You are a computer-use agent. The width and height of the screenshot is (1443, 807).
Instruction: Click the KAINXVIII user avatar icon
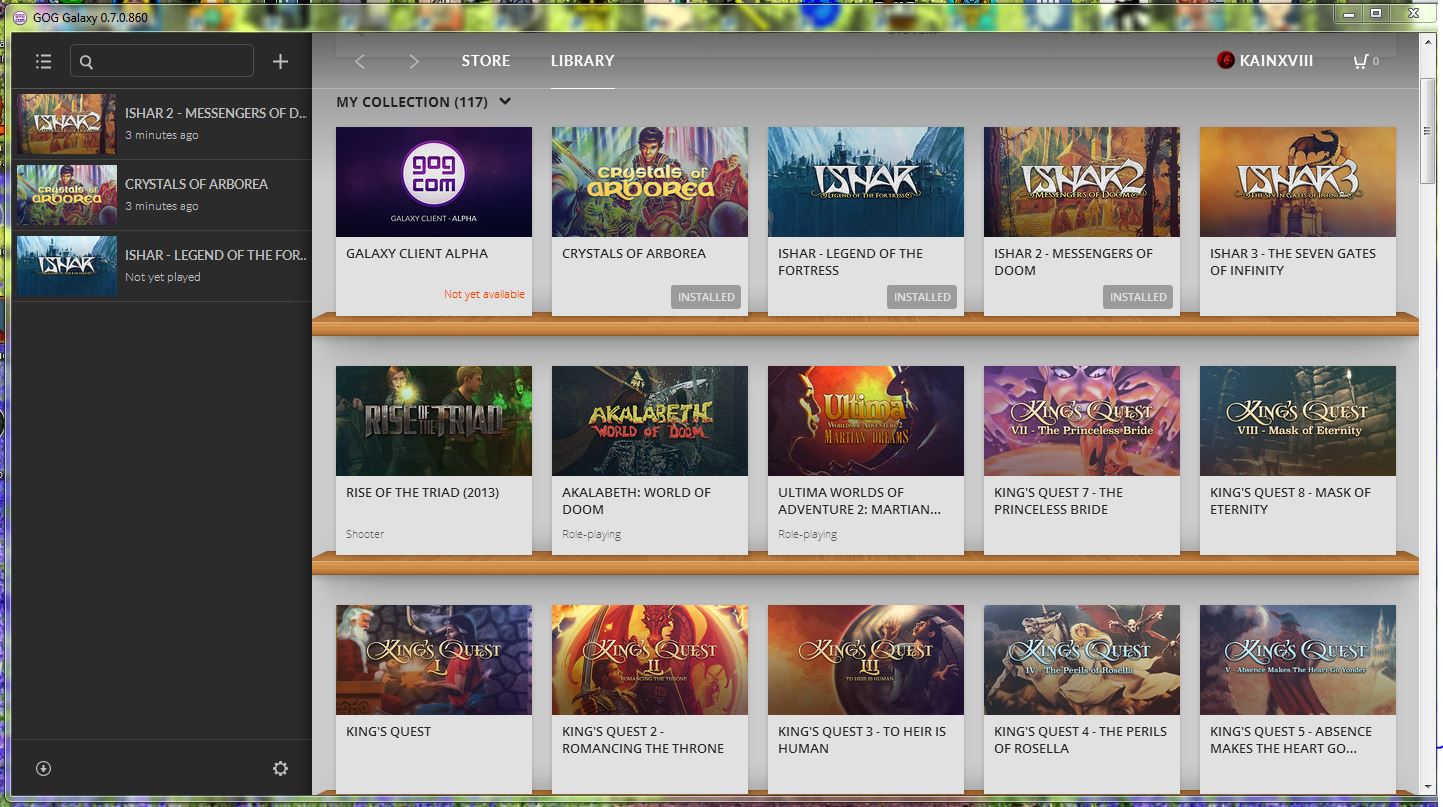[x=1225, y=61]
